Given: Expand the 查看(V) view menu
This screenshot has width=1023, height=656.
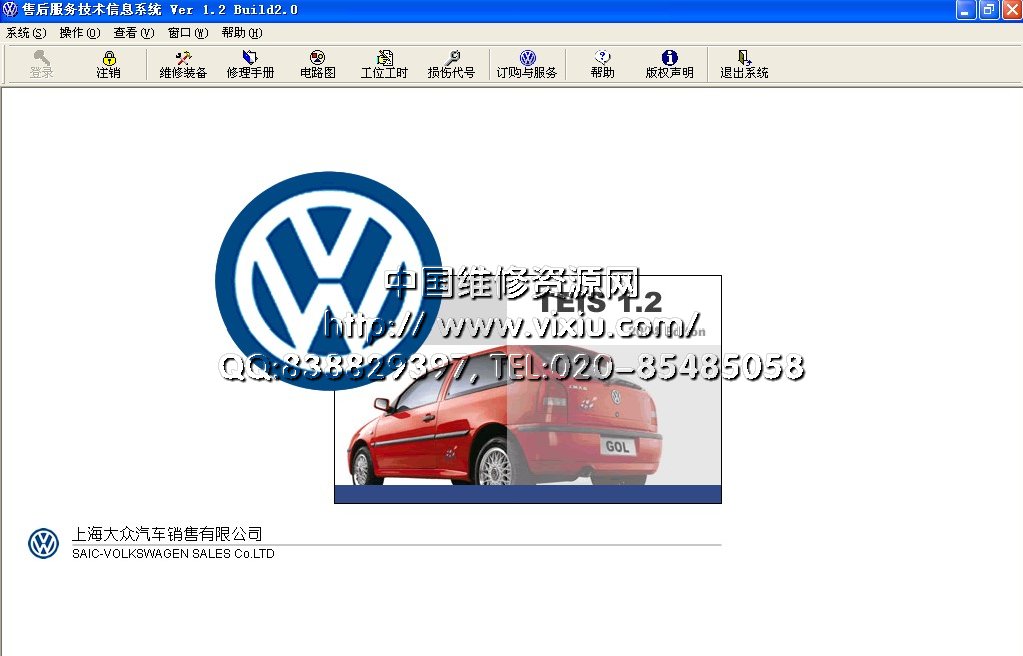Looking at the screenshot, I should [x=134, y=33].
